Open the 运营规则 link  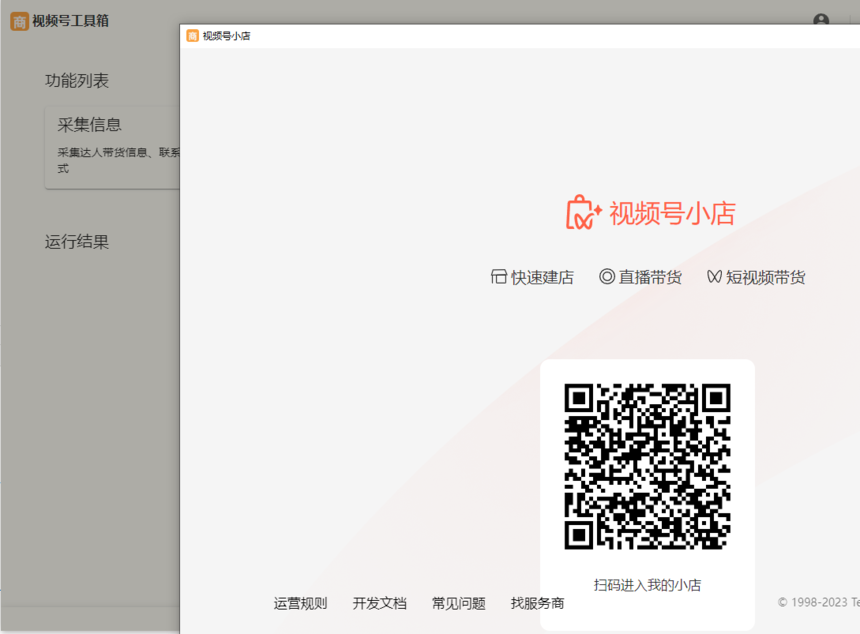click(301, 603)
